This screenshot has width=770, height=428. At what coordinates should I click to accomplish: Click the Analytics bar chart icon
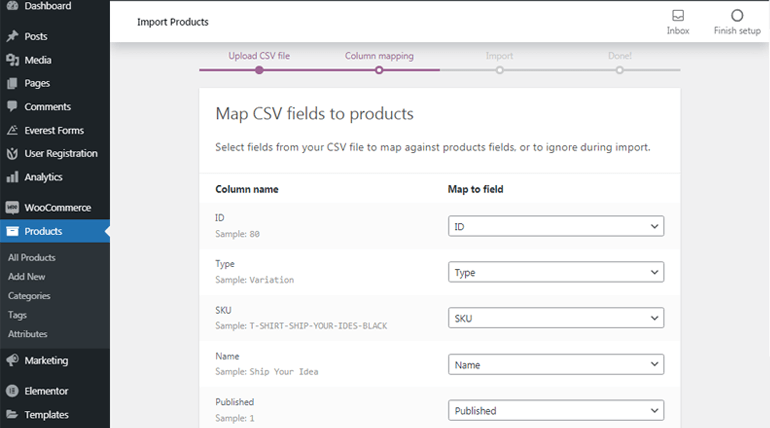pyautogui.click(x=12, y=177)
